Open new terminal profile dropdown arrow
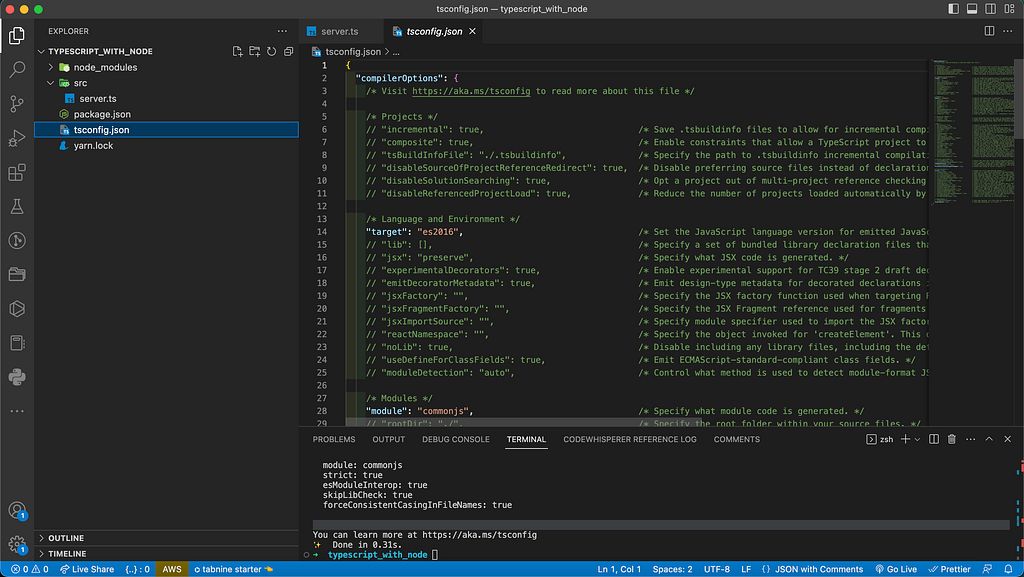1024x577 pixels. point(918,439)
